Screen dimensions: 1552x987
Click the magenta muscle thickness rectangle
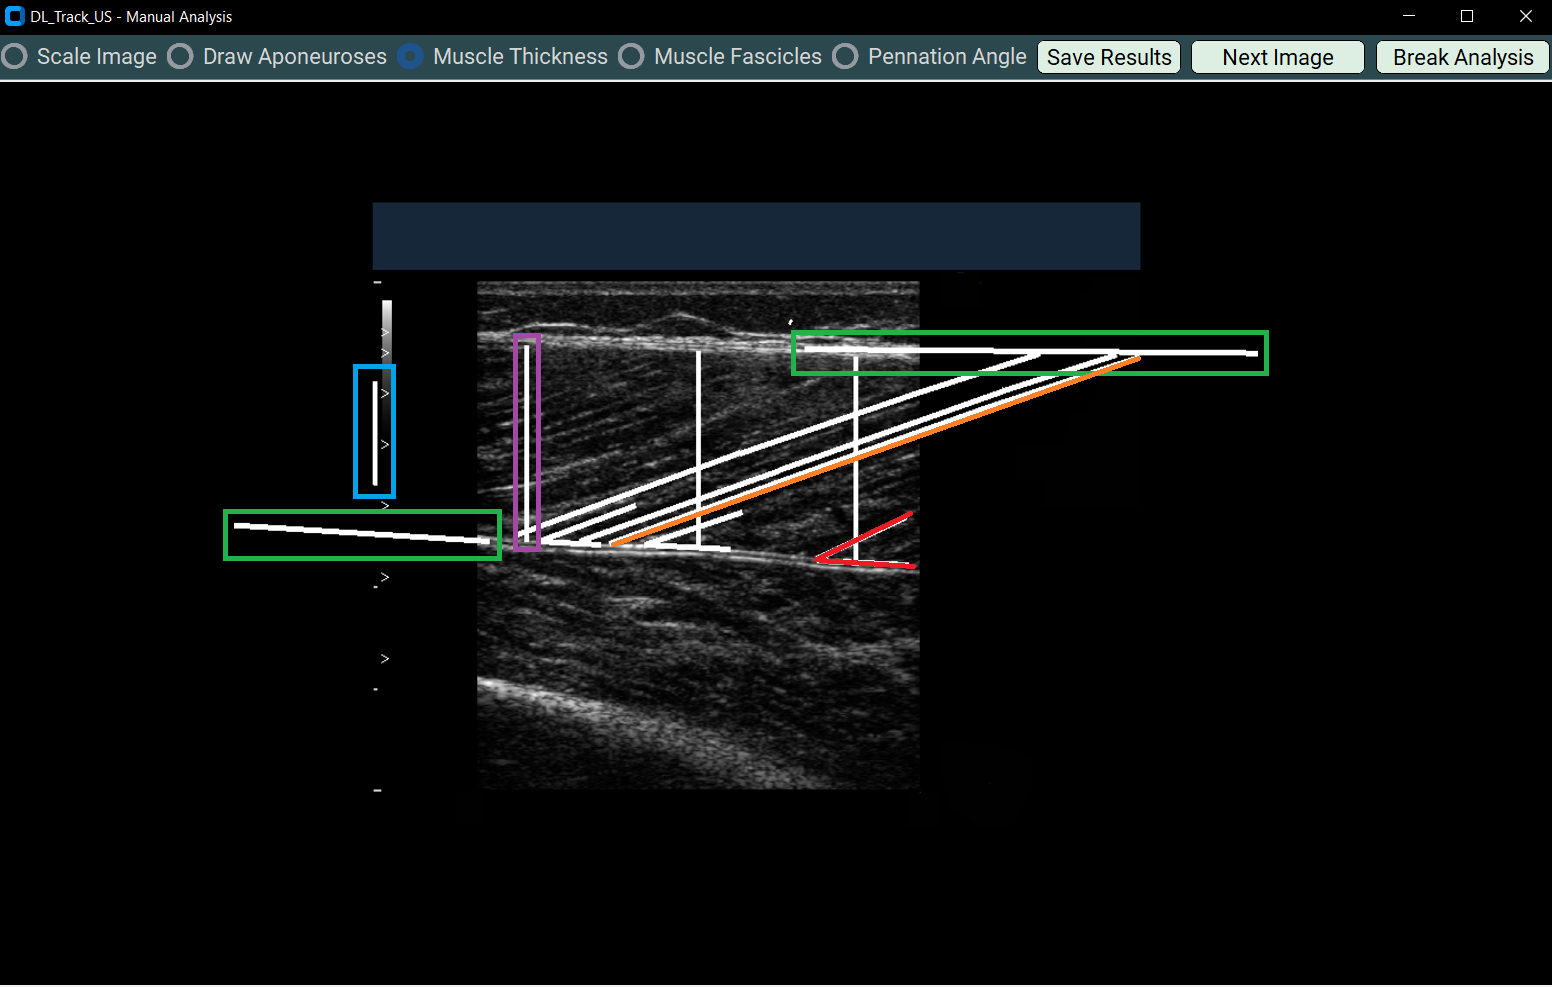pyautogui.click(x=527, y=443)
